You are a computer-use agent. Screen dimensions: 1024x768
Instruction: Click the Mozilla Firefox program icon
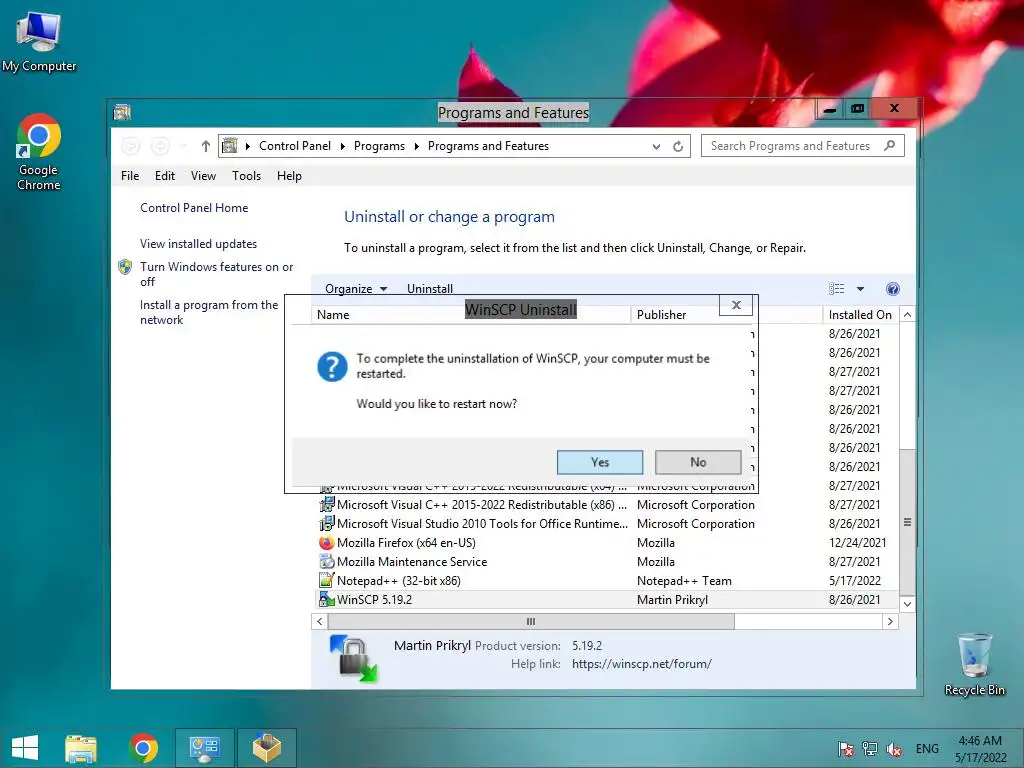point(326,543)
